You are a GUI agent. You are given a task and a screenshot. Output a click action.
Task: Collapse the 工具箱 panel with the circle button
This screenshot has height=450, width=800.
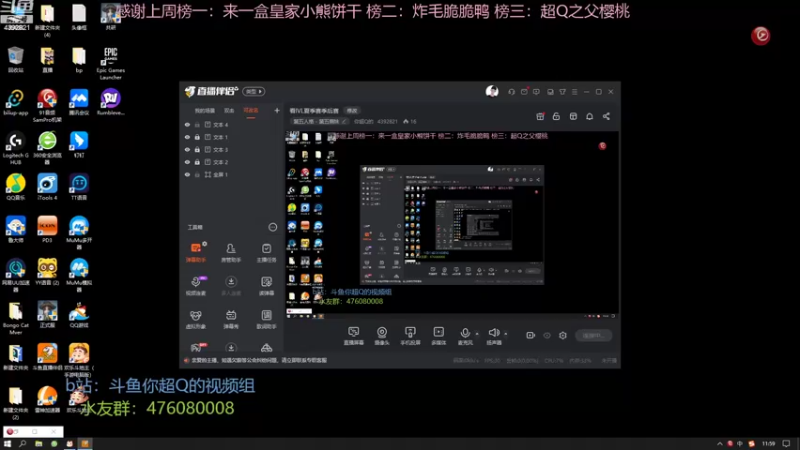click(x=272, y=227)
